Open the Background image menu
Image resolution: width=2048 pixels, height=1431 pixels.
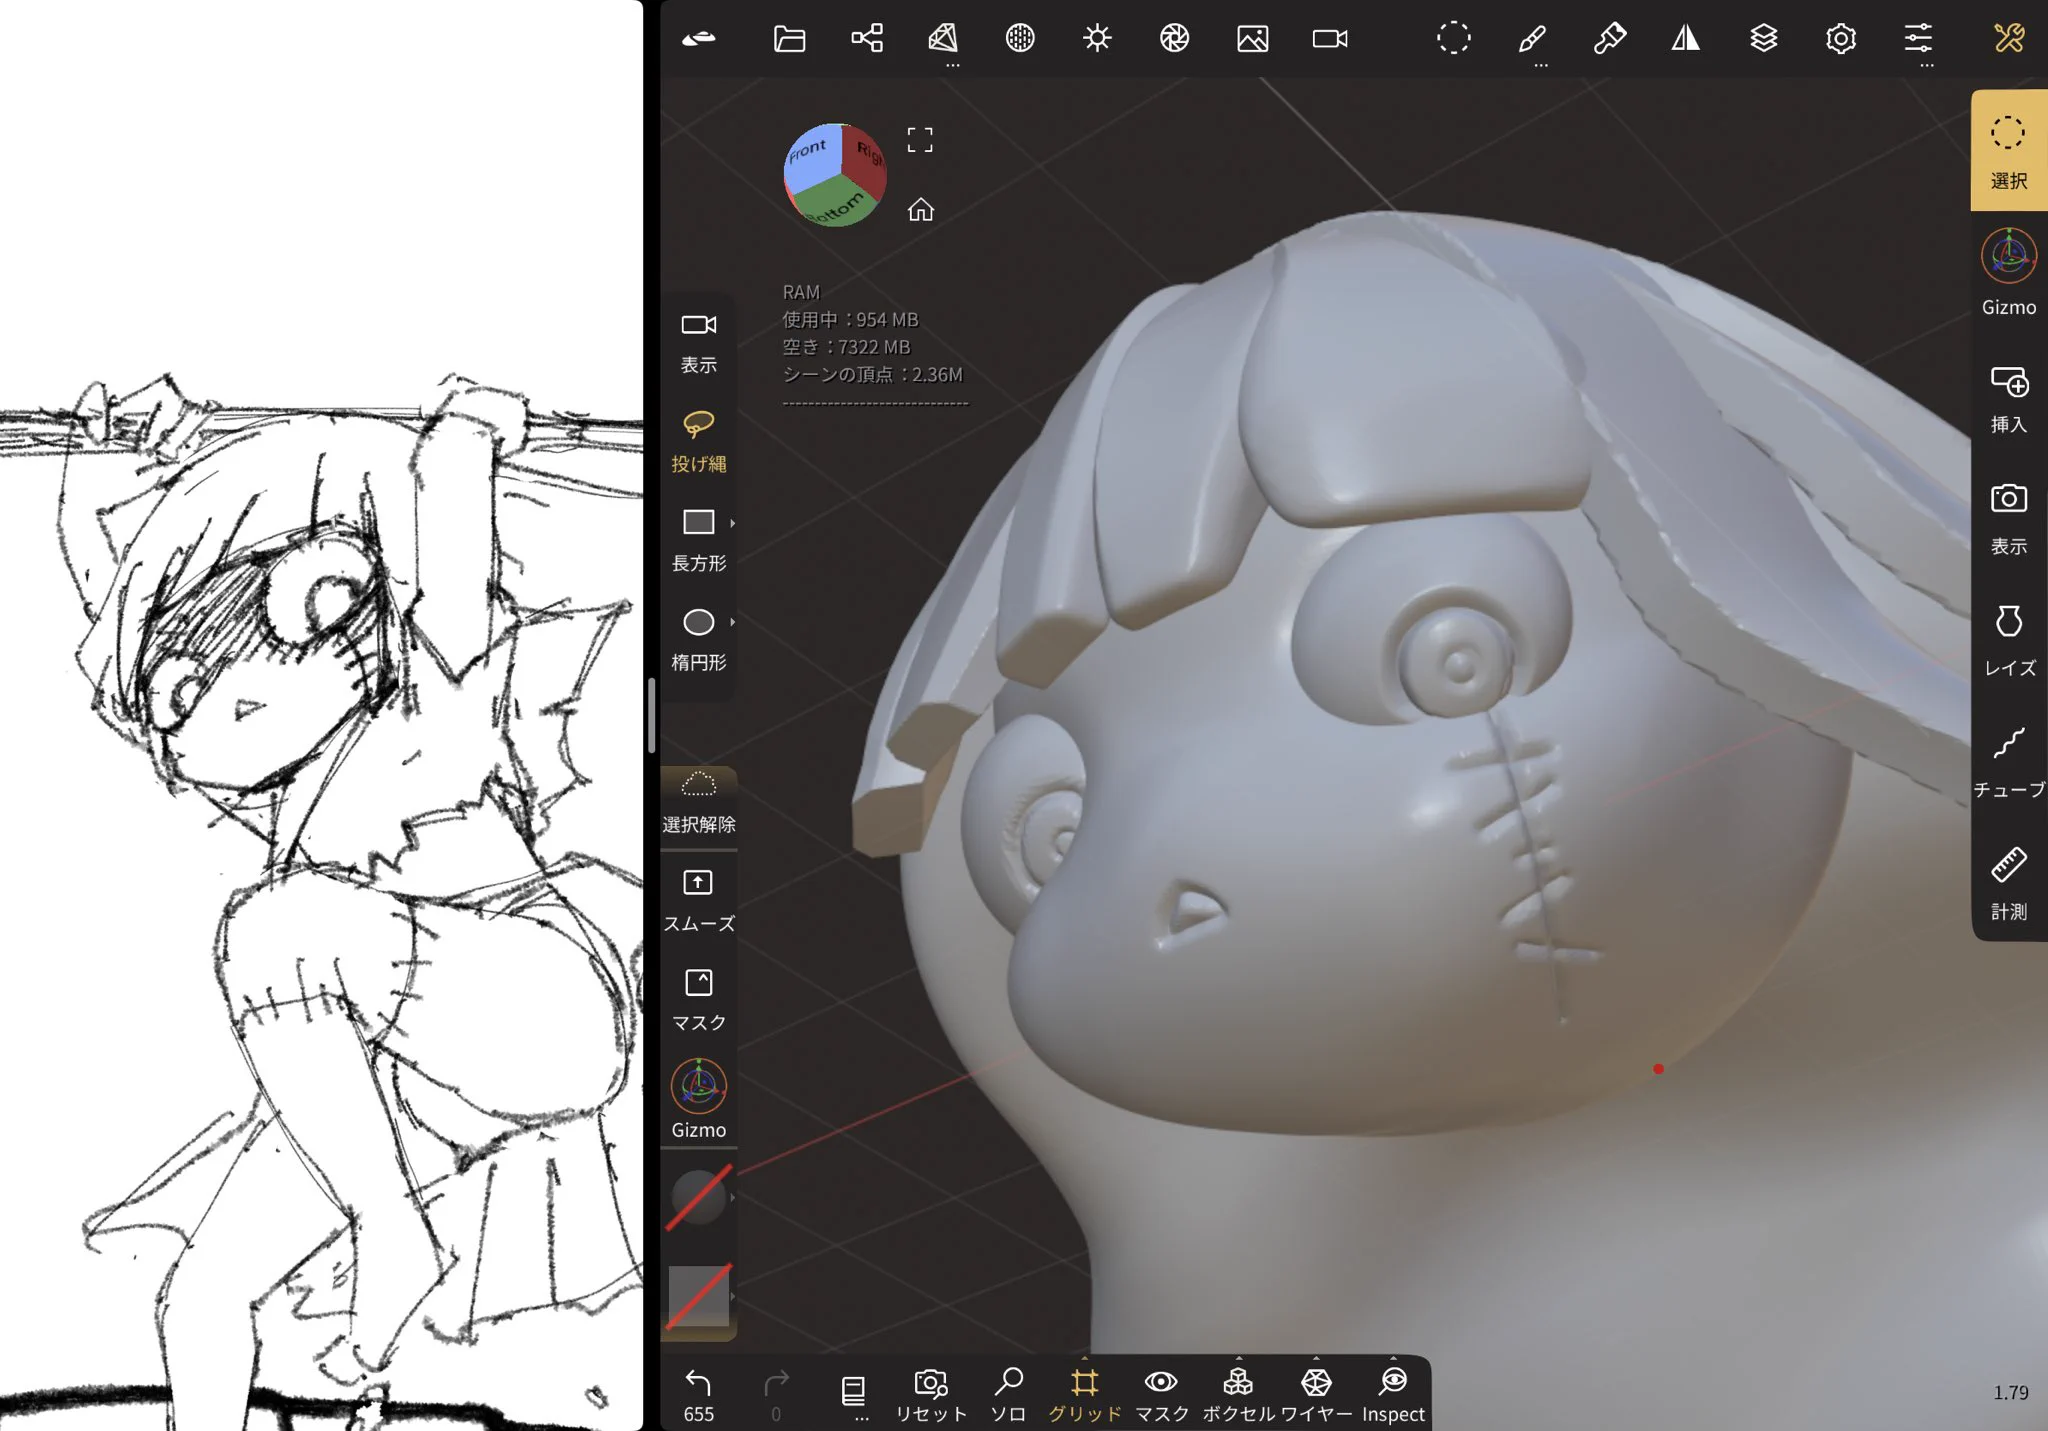[1252, 39]
